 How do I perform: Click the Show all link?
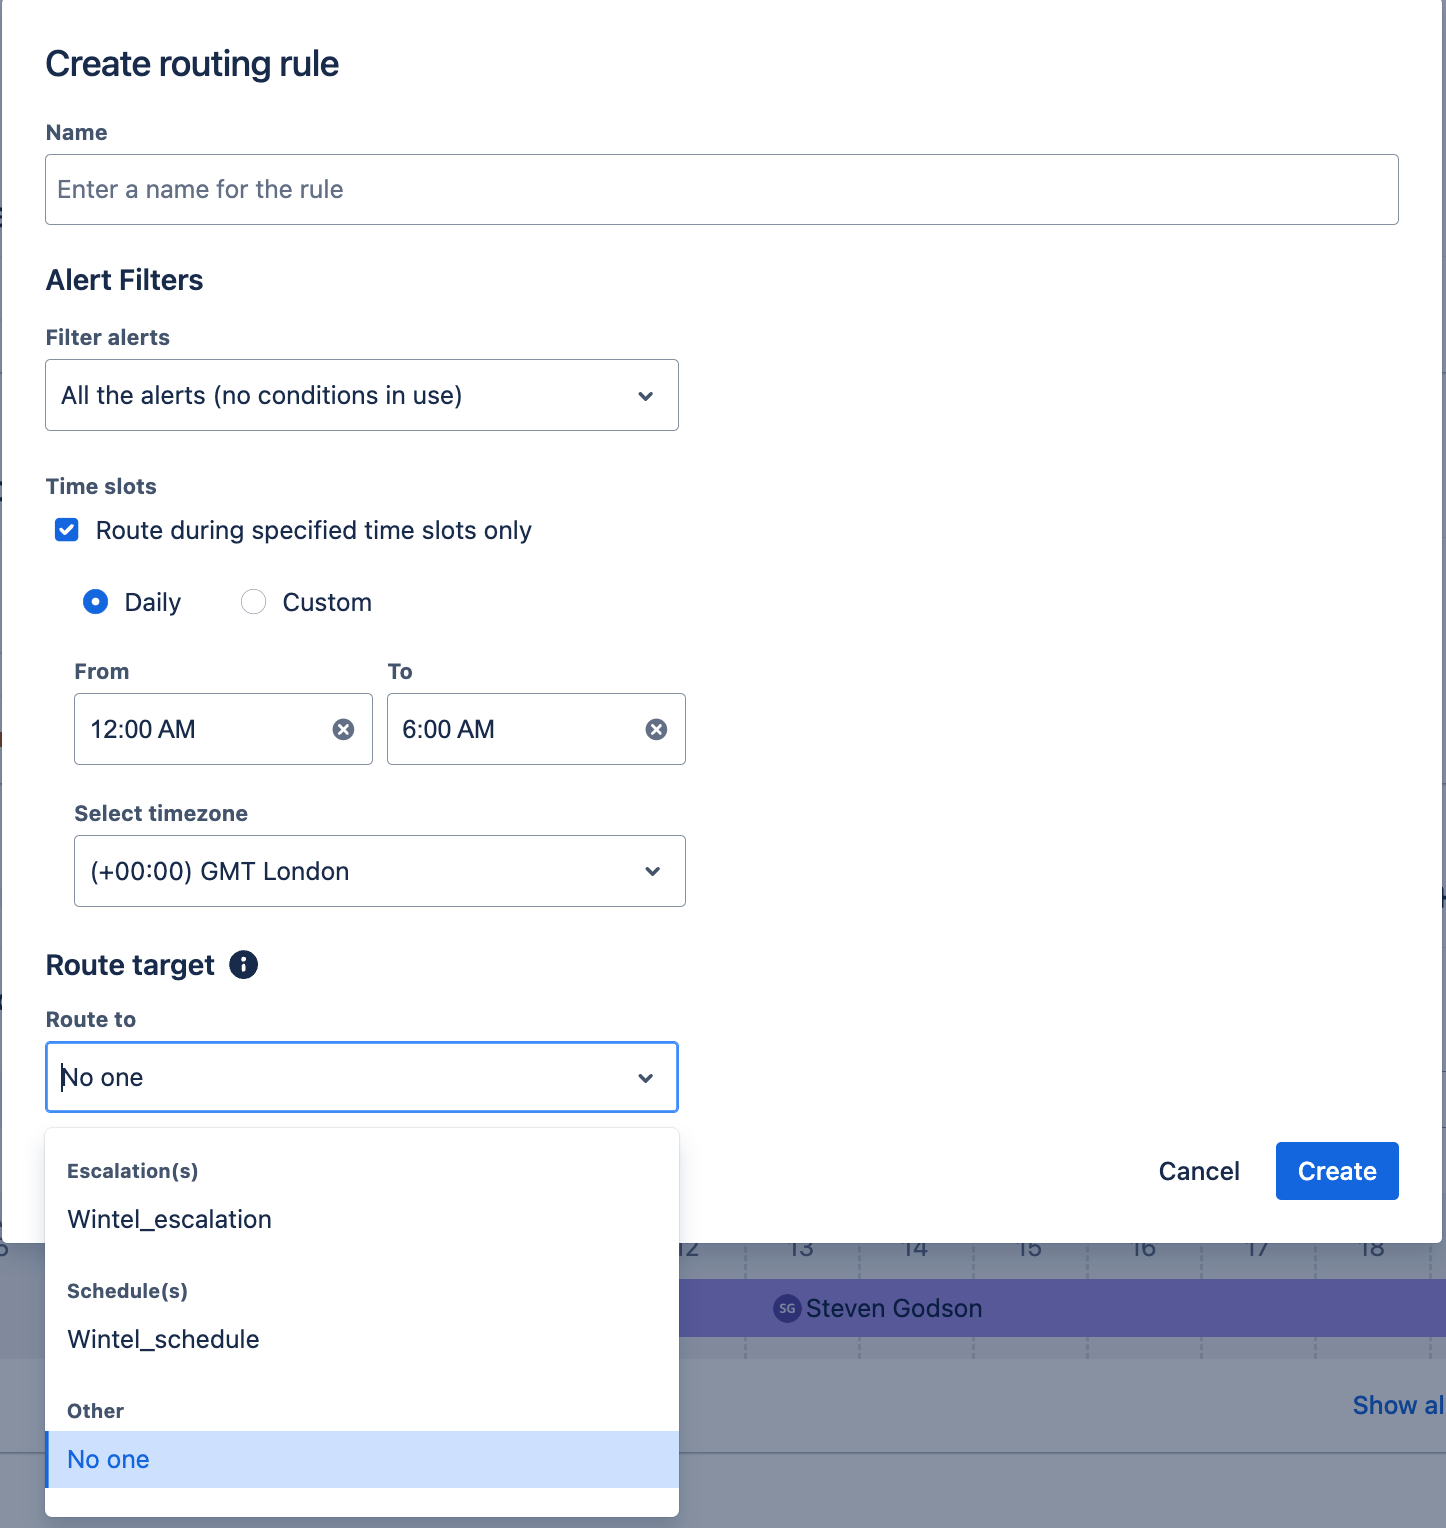point(1397,1405)
